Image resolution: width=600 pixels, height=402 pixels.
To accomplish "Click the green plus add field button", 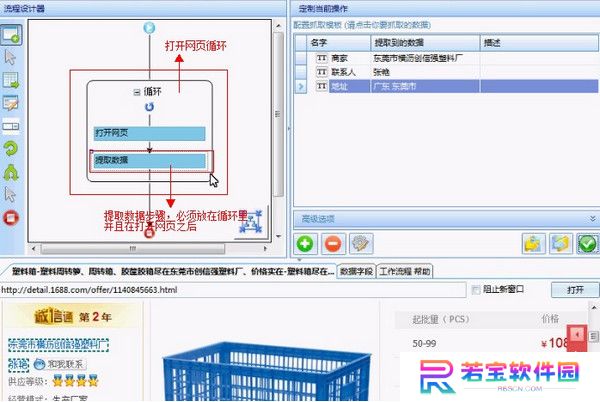I will pyautogui.click(x=305, y=244).
